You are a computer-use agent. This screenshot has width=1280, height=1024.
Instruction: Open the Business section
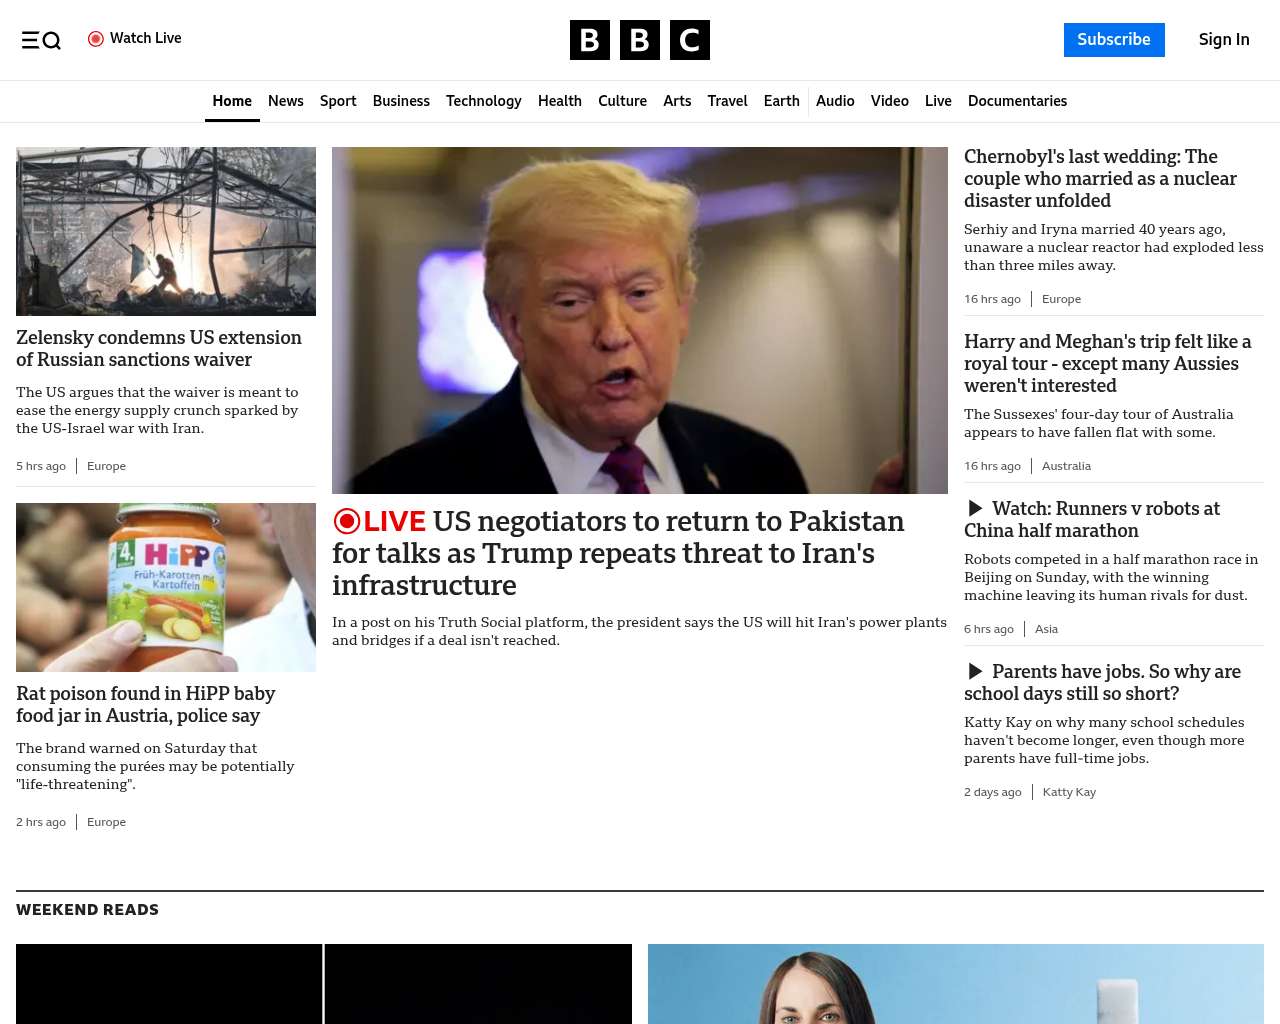(401, 101)
